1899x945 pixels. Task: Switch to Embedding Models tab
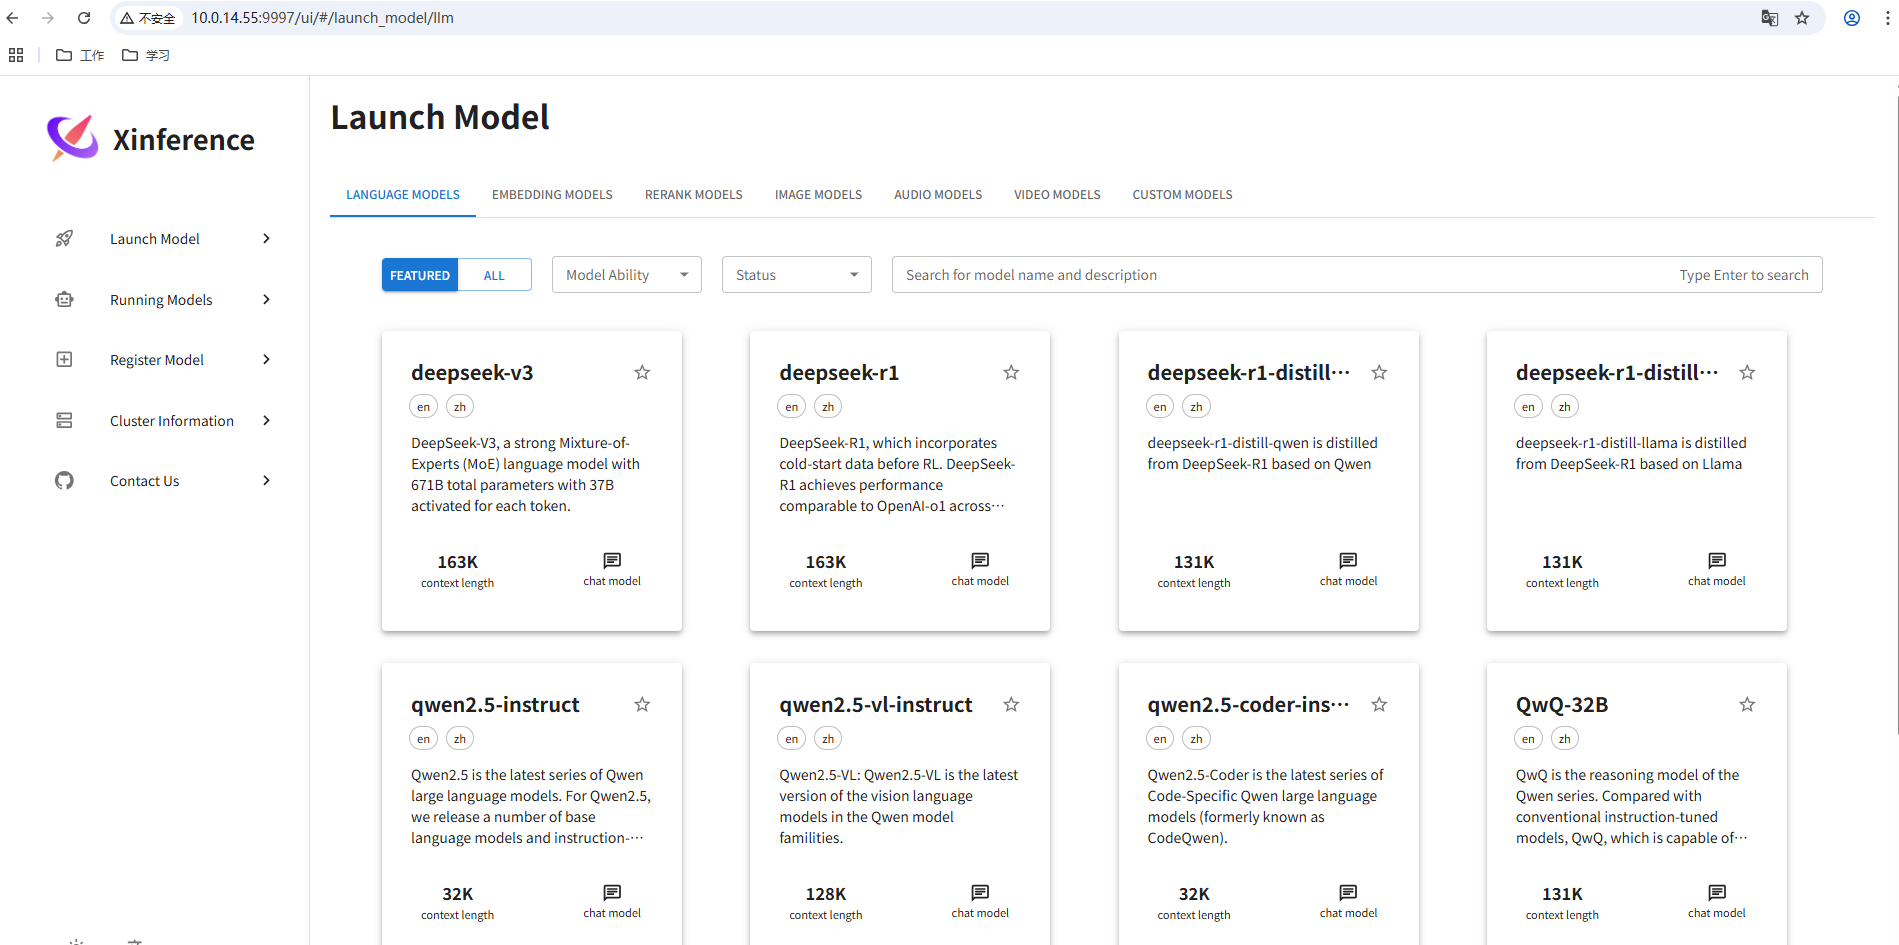coord(552,195)
